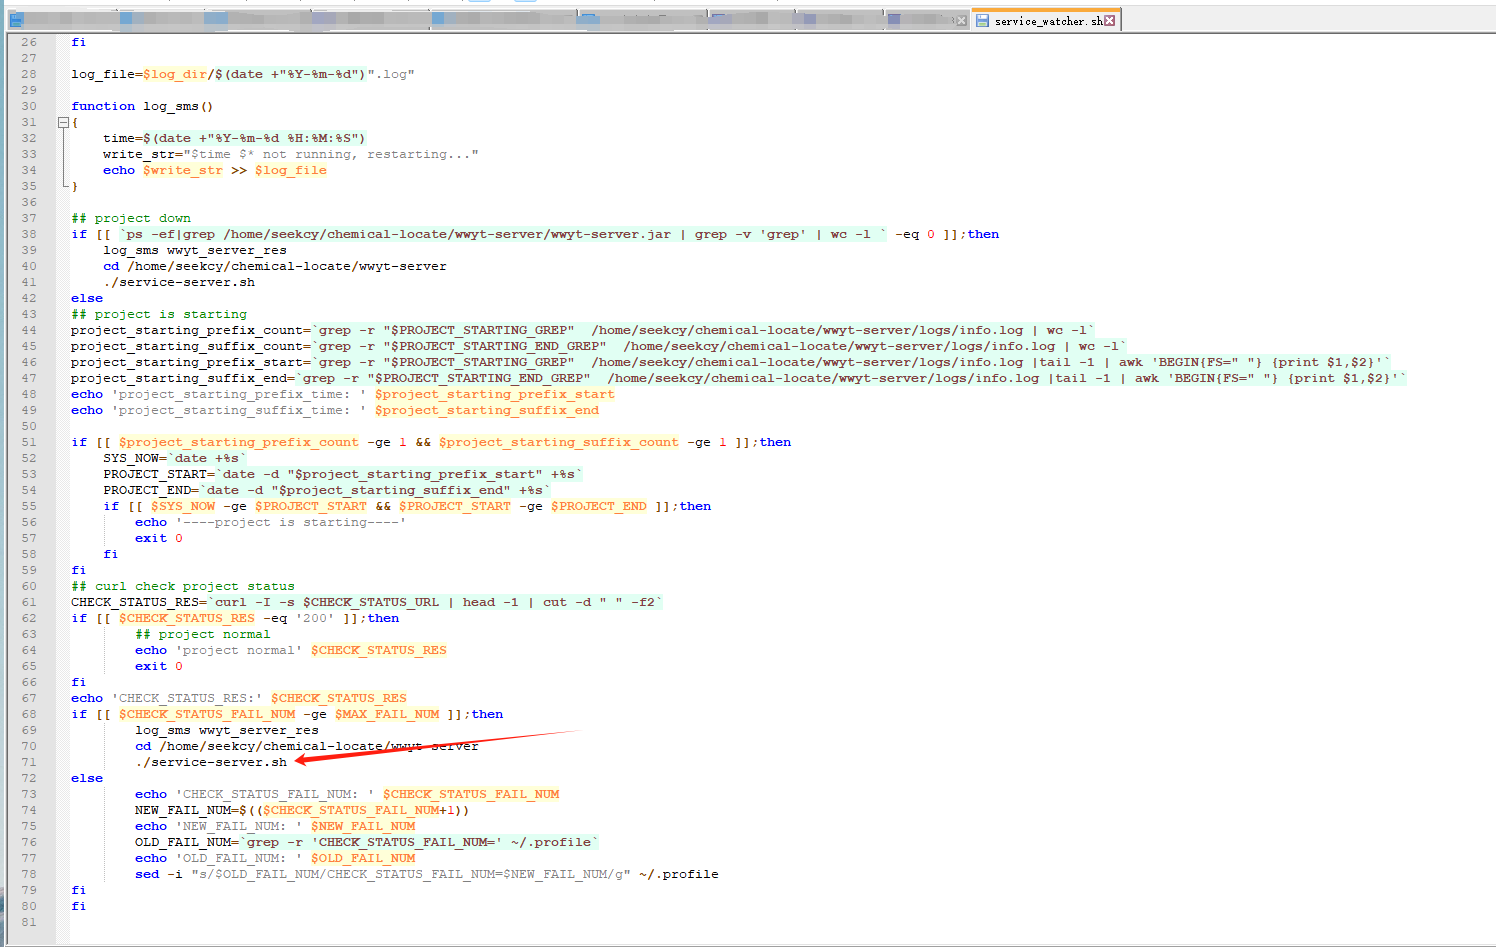This screenshot has height=947, width=1496.
Task: Close the blurred tab beside service_watcher.sh
Action: [961, 20]
